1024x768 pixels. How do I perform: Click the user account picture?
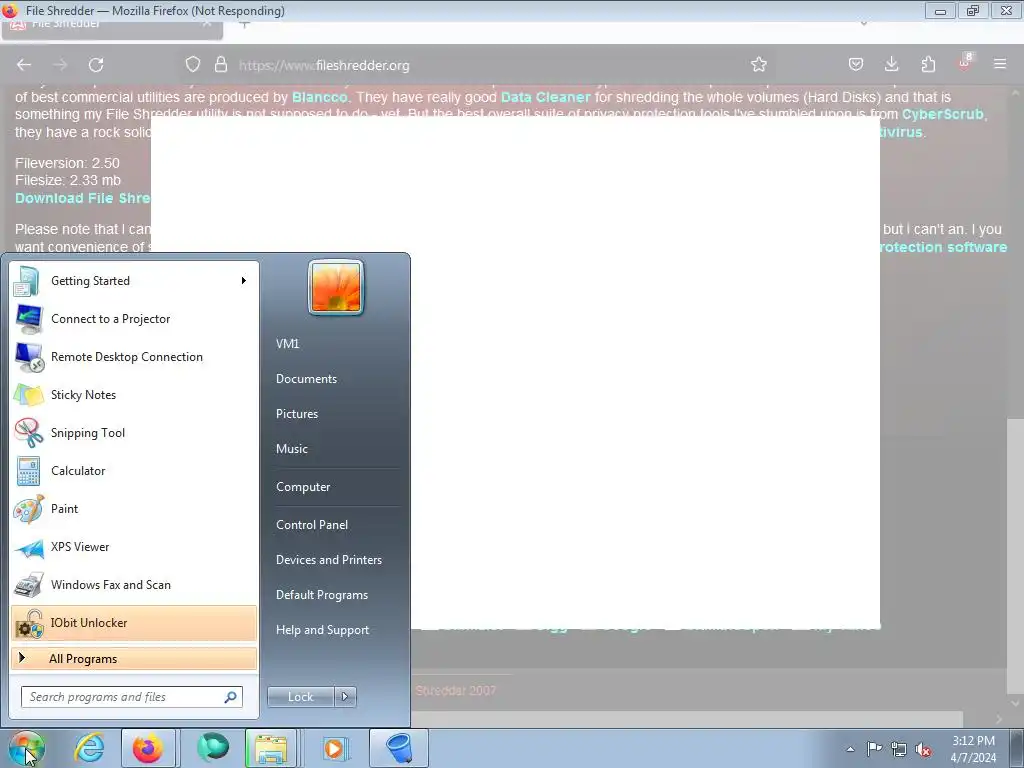pos(336,287)
